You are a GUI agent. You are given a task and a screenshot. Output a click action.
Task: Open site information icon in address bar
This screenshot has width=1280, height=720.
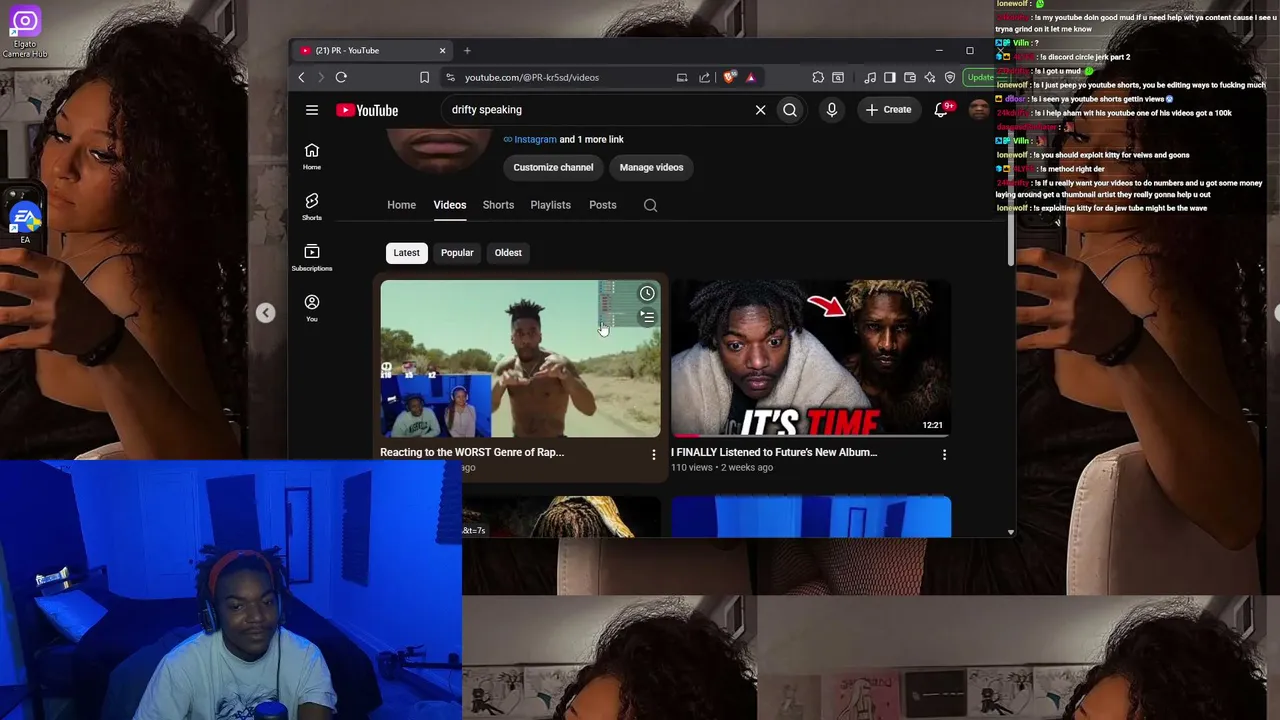(450, 77)
